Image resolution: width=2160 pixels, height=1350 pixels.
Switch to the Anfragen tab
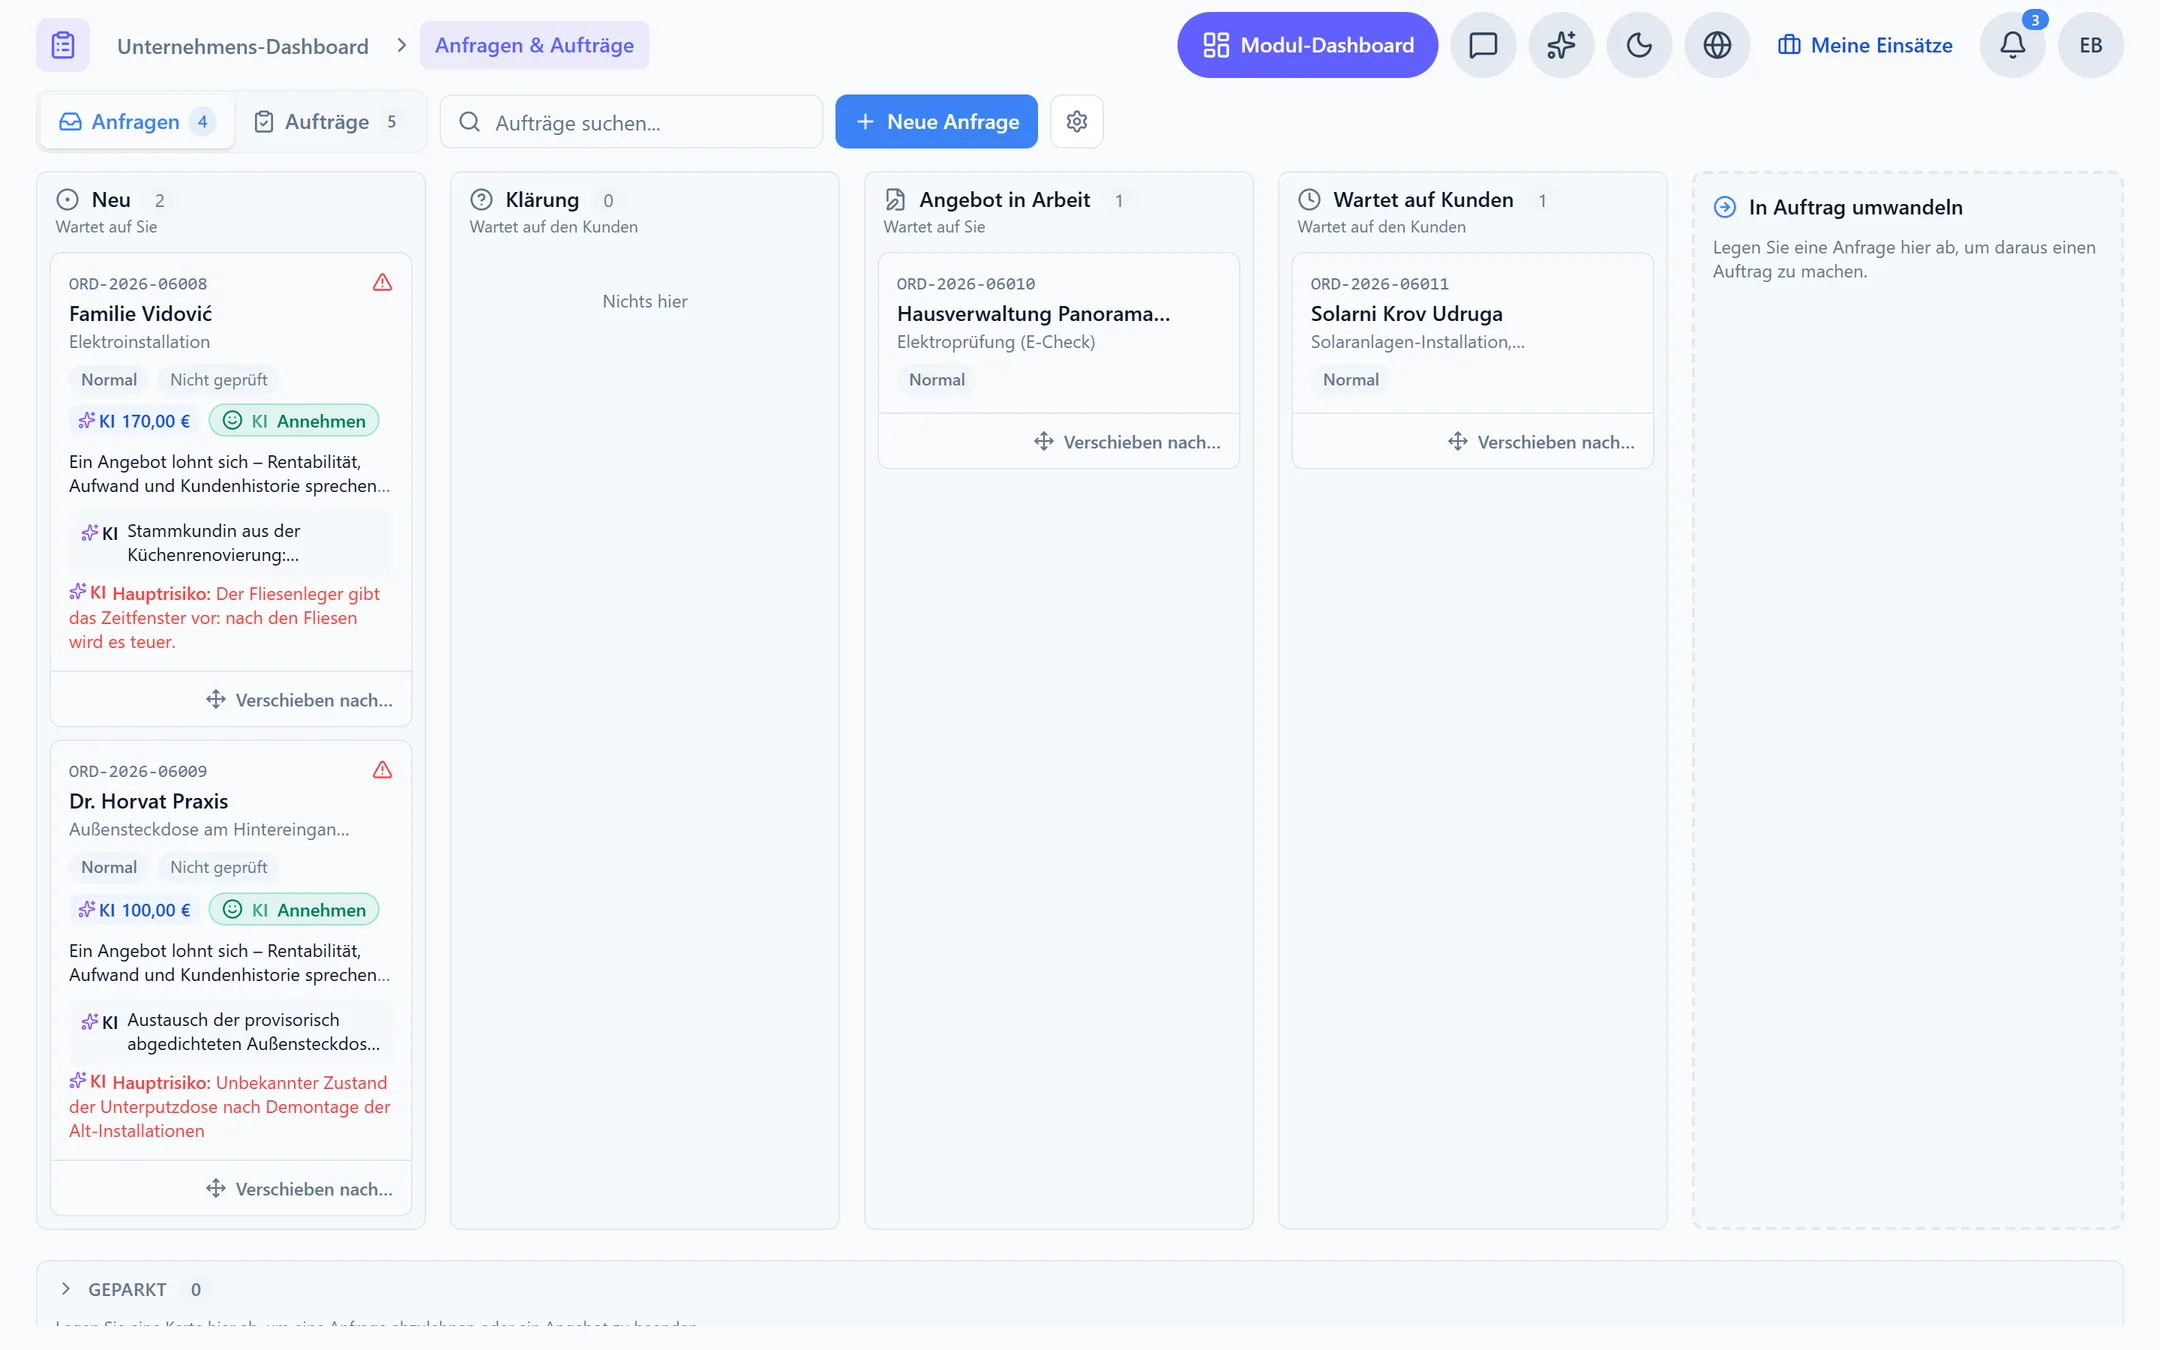[x=138, y=122]
